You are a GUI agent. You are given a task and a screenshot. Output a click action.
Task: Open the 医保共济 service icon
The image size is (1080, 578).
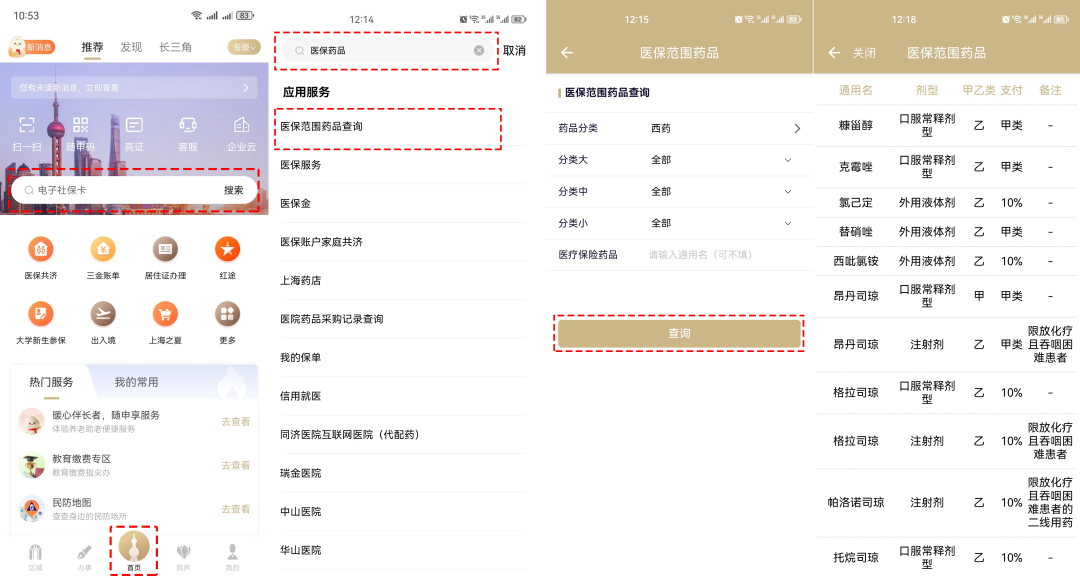[x=41, y=250]
